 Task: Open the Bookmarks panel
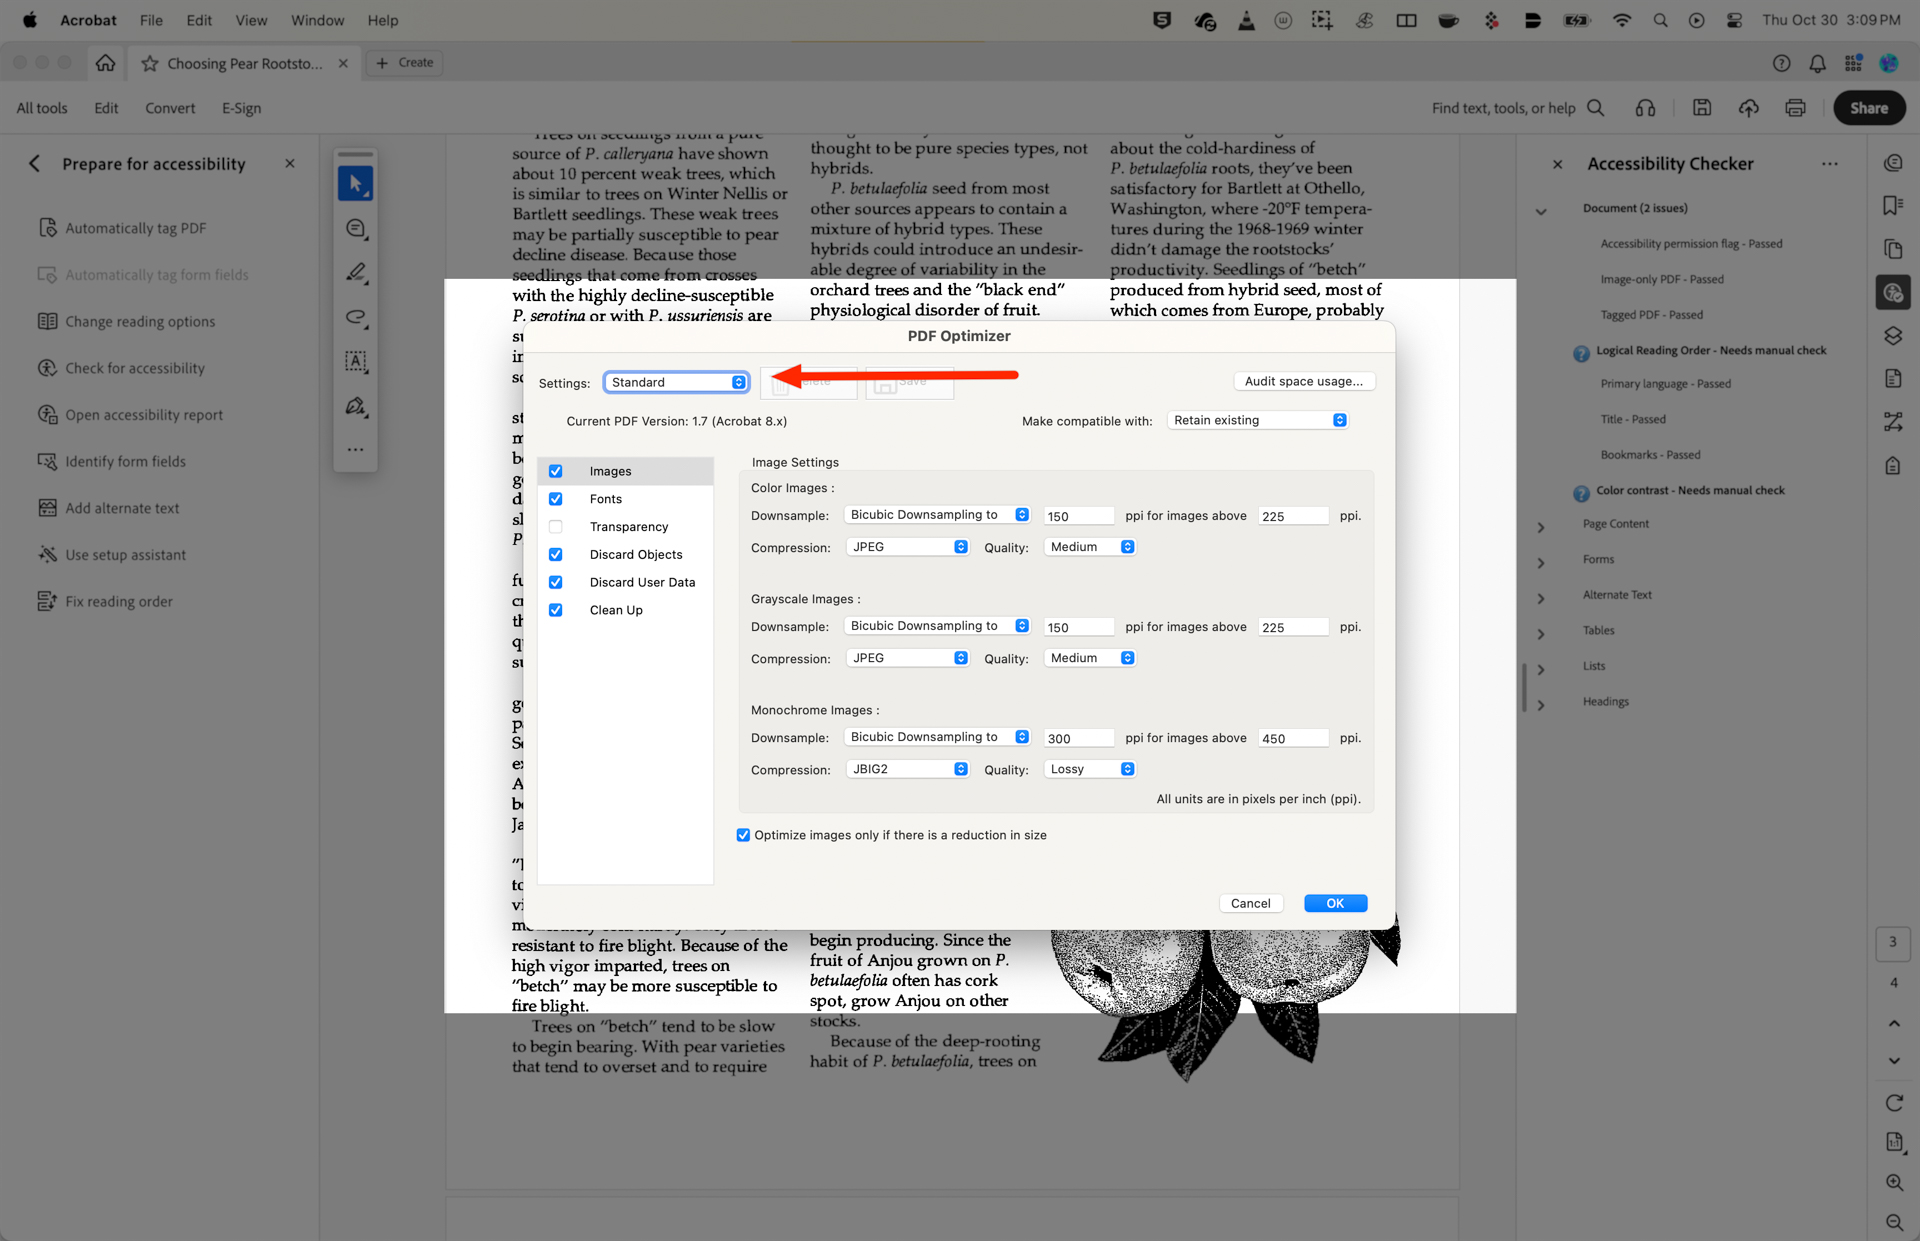coord(1893,205)
